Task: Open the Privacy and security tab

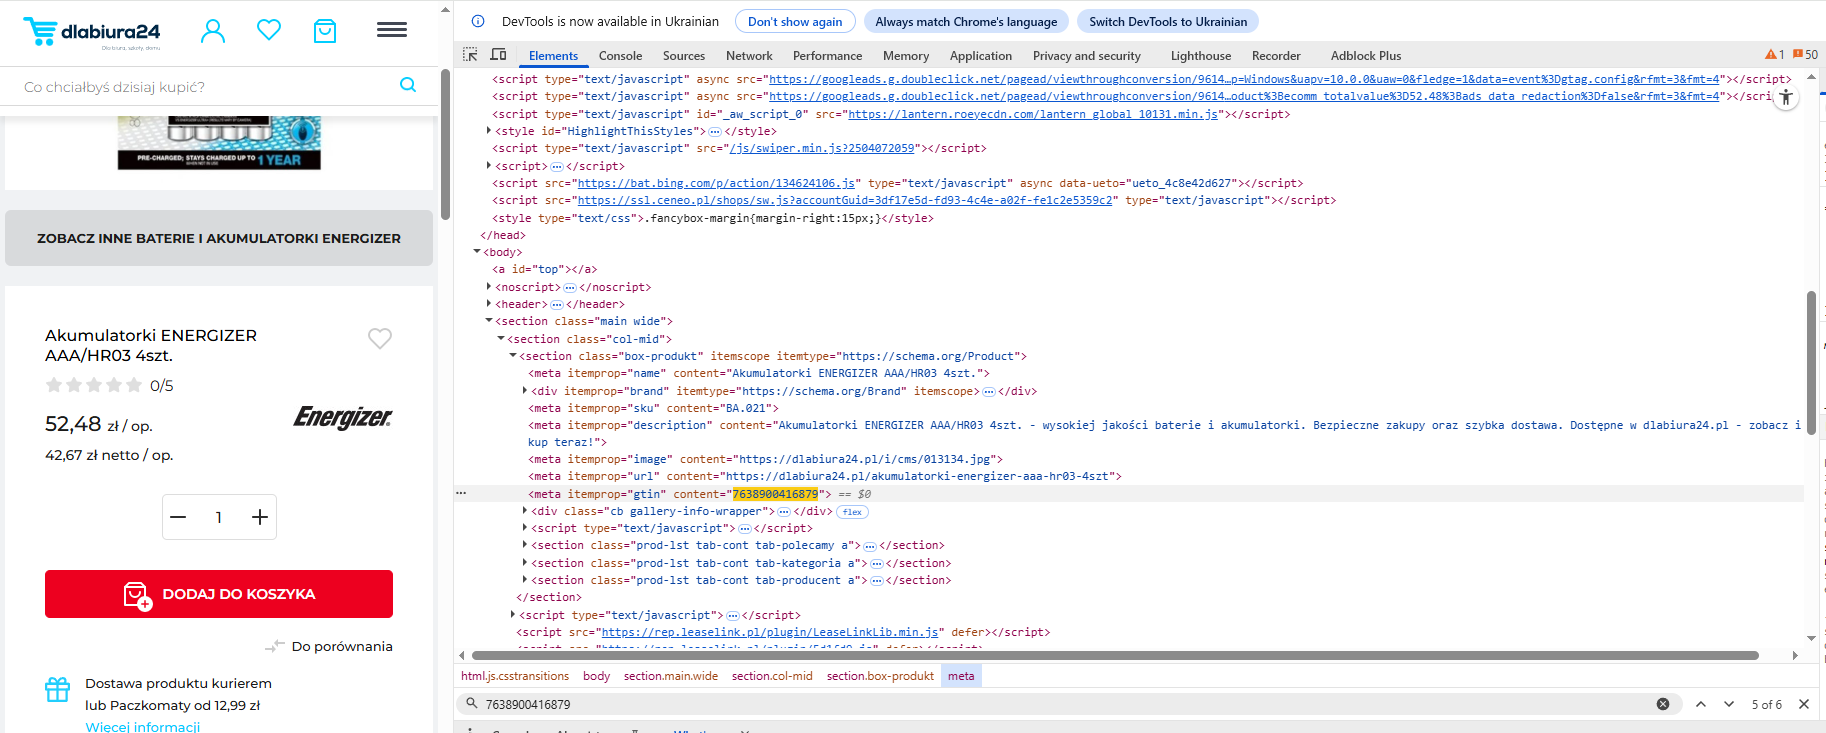Action: coord(1087,56)
